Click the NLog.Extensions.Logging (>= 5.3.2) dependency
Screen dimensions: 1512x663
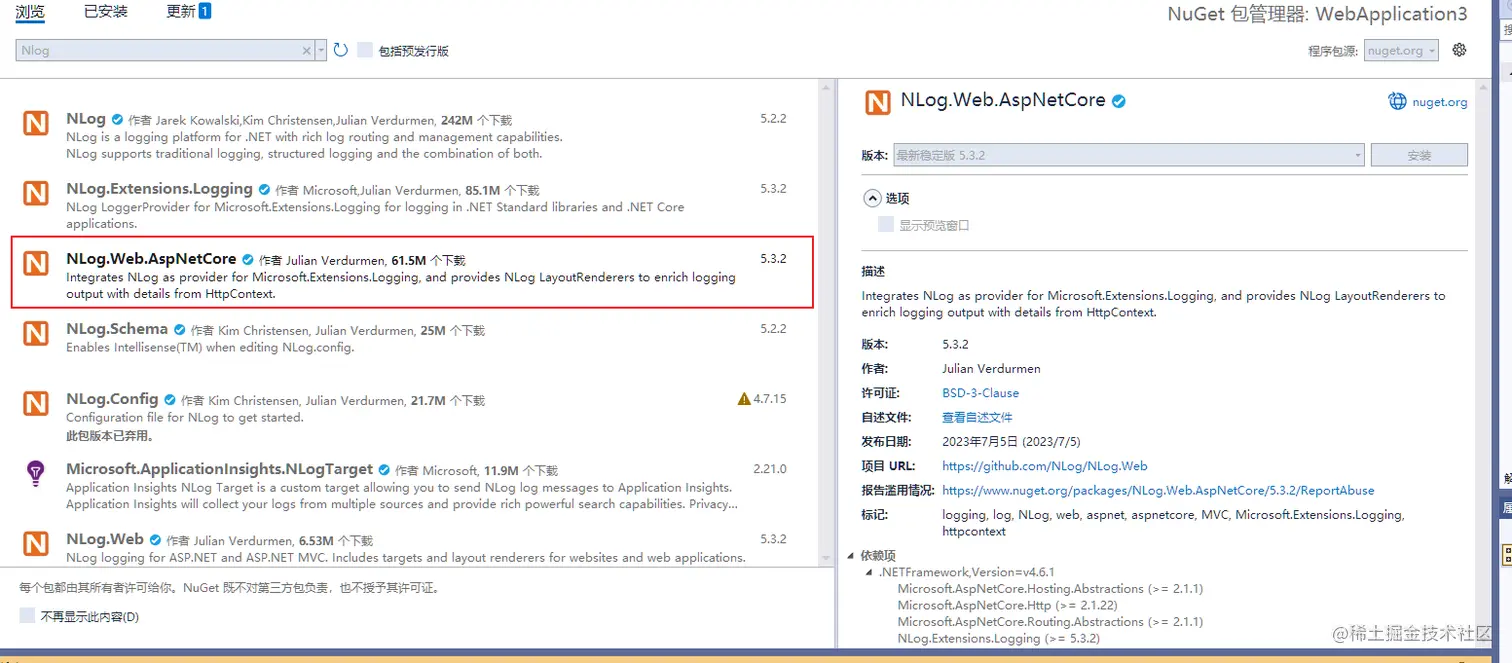click(998, 638)
